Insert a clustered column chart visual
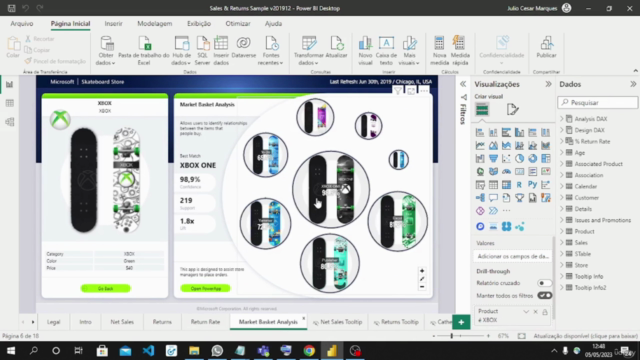This screenshot has width=640, height=360. coord(519,132)
